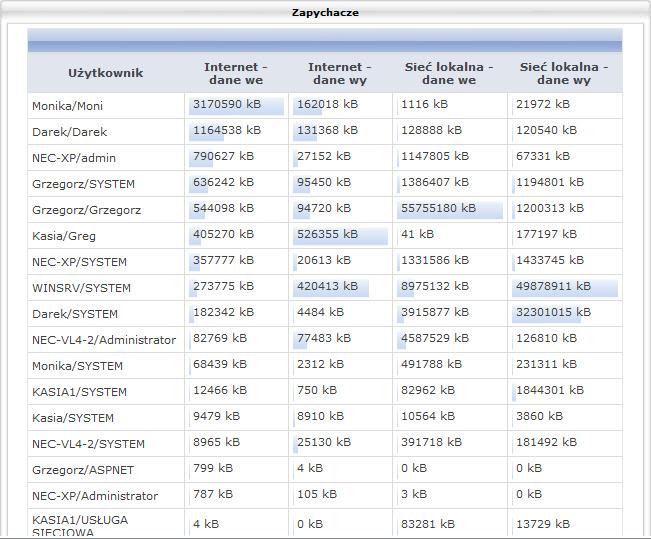Click the 1164538 kB value
Viewport: 651px width, 539px height.
click(227, 130)
